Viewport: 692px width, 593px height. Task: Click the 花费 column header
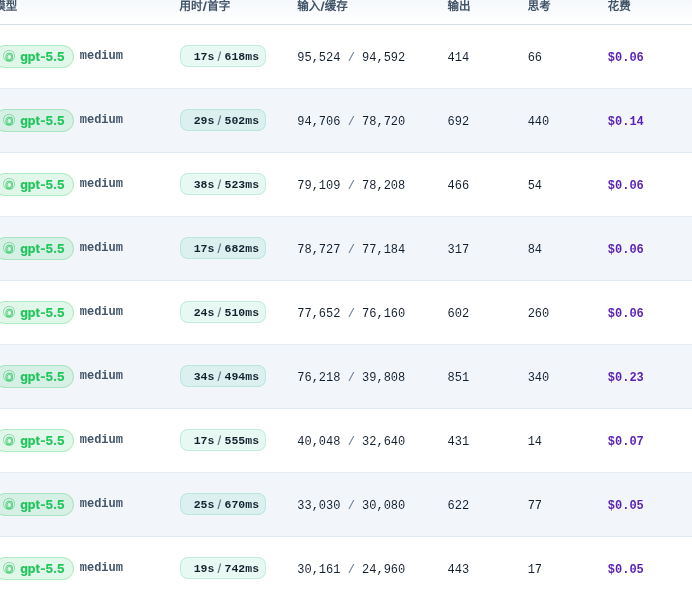[x=619, y=6]
